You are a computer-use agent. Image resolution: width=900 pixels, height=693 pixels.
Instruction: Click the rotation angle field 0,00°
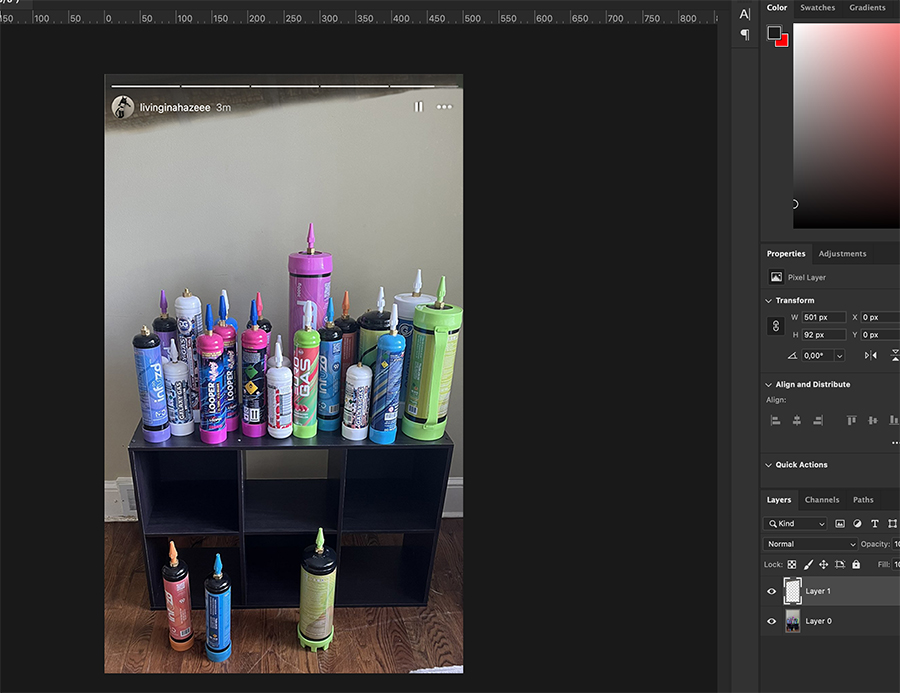coord(818,356)
